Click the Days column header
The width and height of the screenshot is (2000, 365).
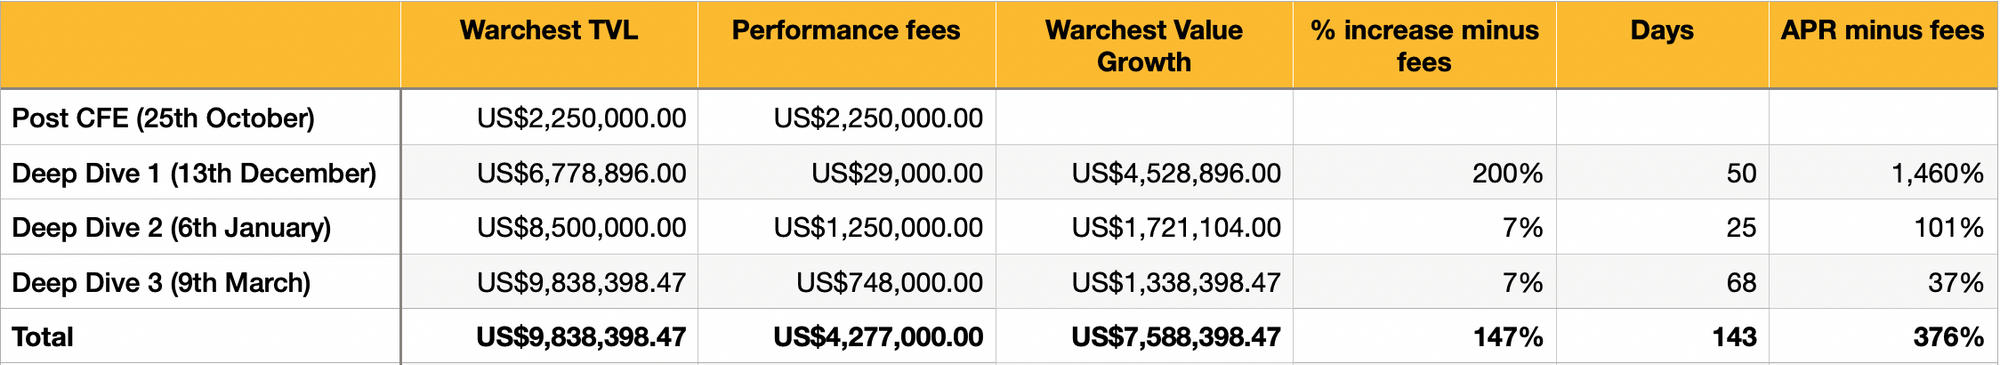pyautogui.click(x=1662, y=45)
